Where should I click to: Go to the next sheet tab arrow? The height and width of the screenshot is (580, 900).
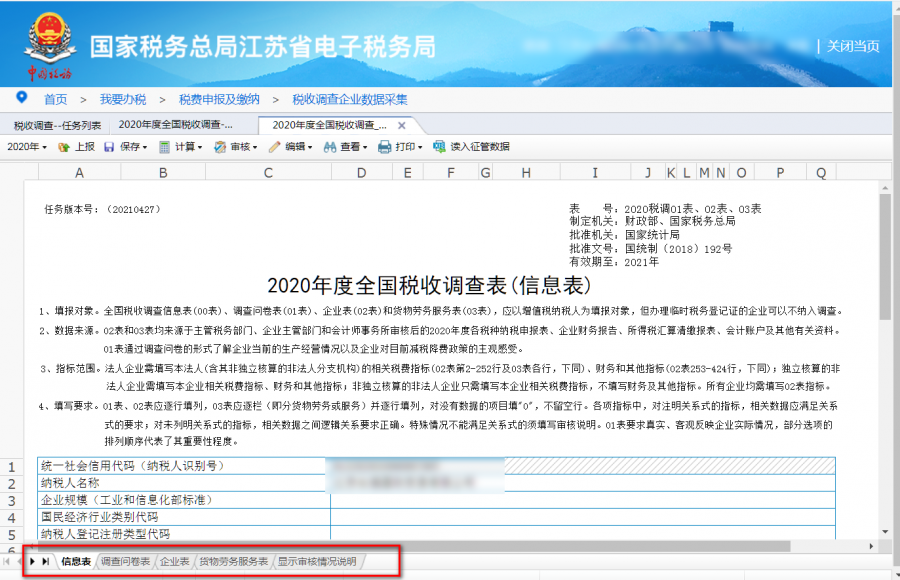pyautogui.click(x=33, y=561)
